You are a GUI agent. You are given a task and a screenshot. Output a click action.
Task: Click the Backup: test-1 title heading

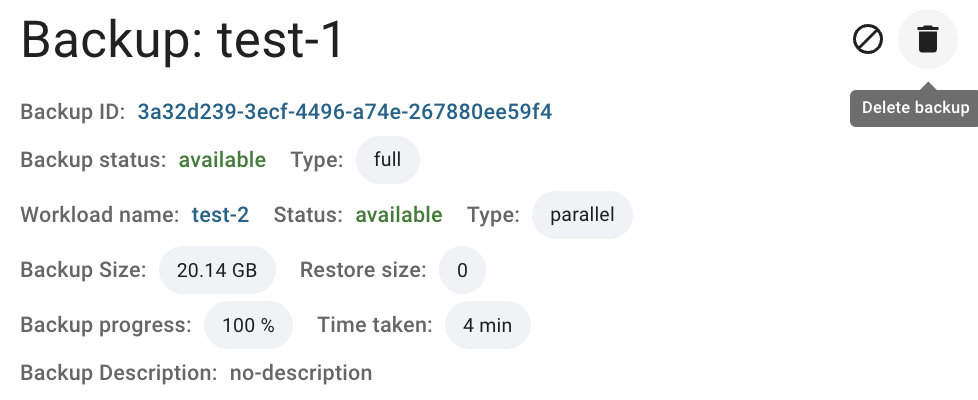[x=182, y=40]
